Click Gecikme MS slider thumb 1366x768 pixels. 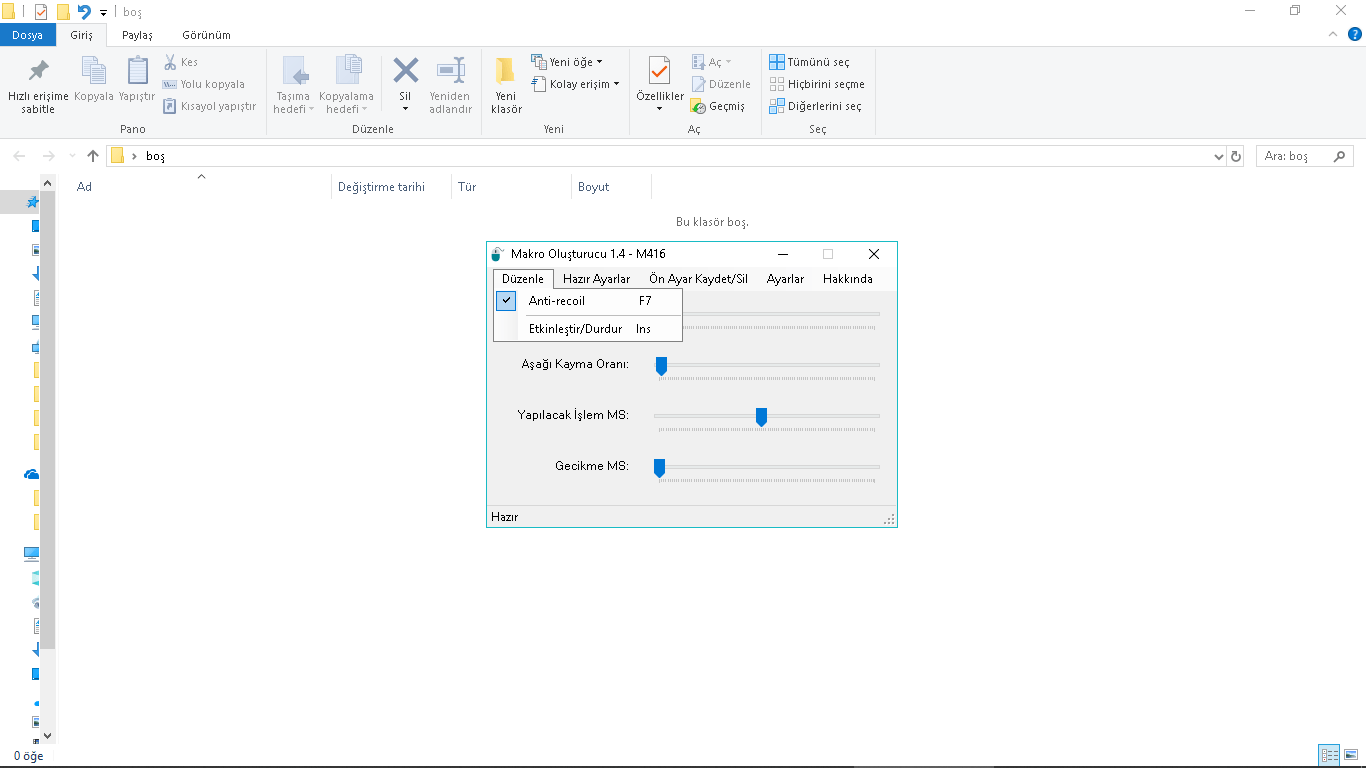click(x=659, y=468)
